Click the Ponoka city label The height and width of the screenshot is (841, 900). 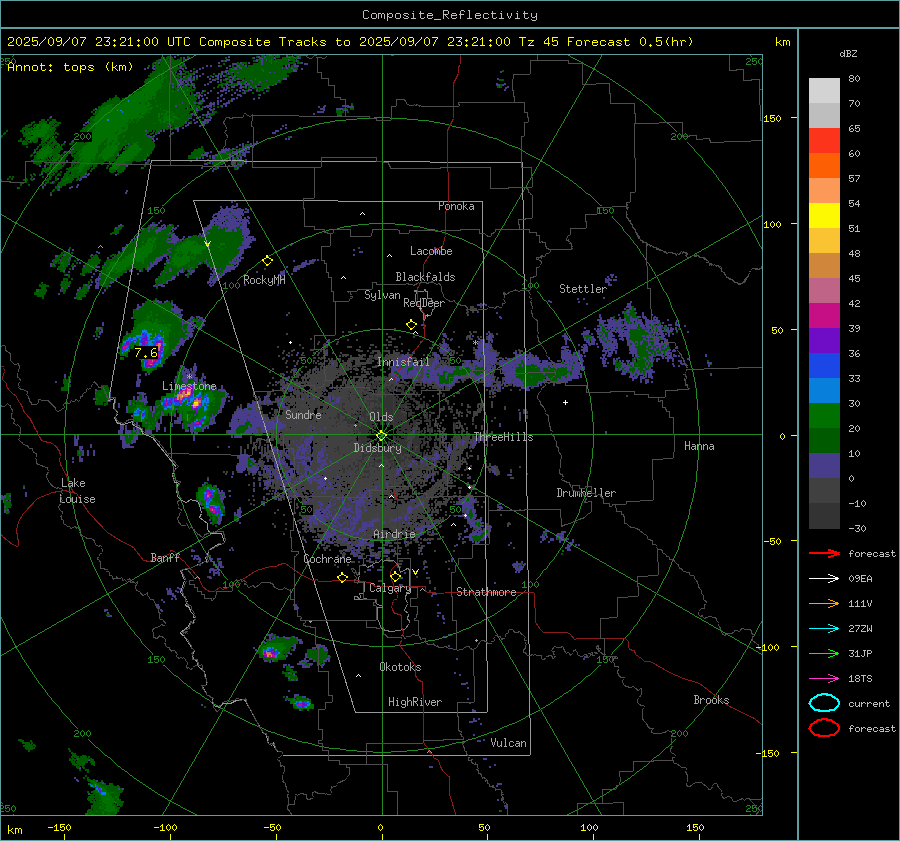pos(456,206)
